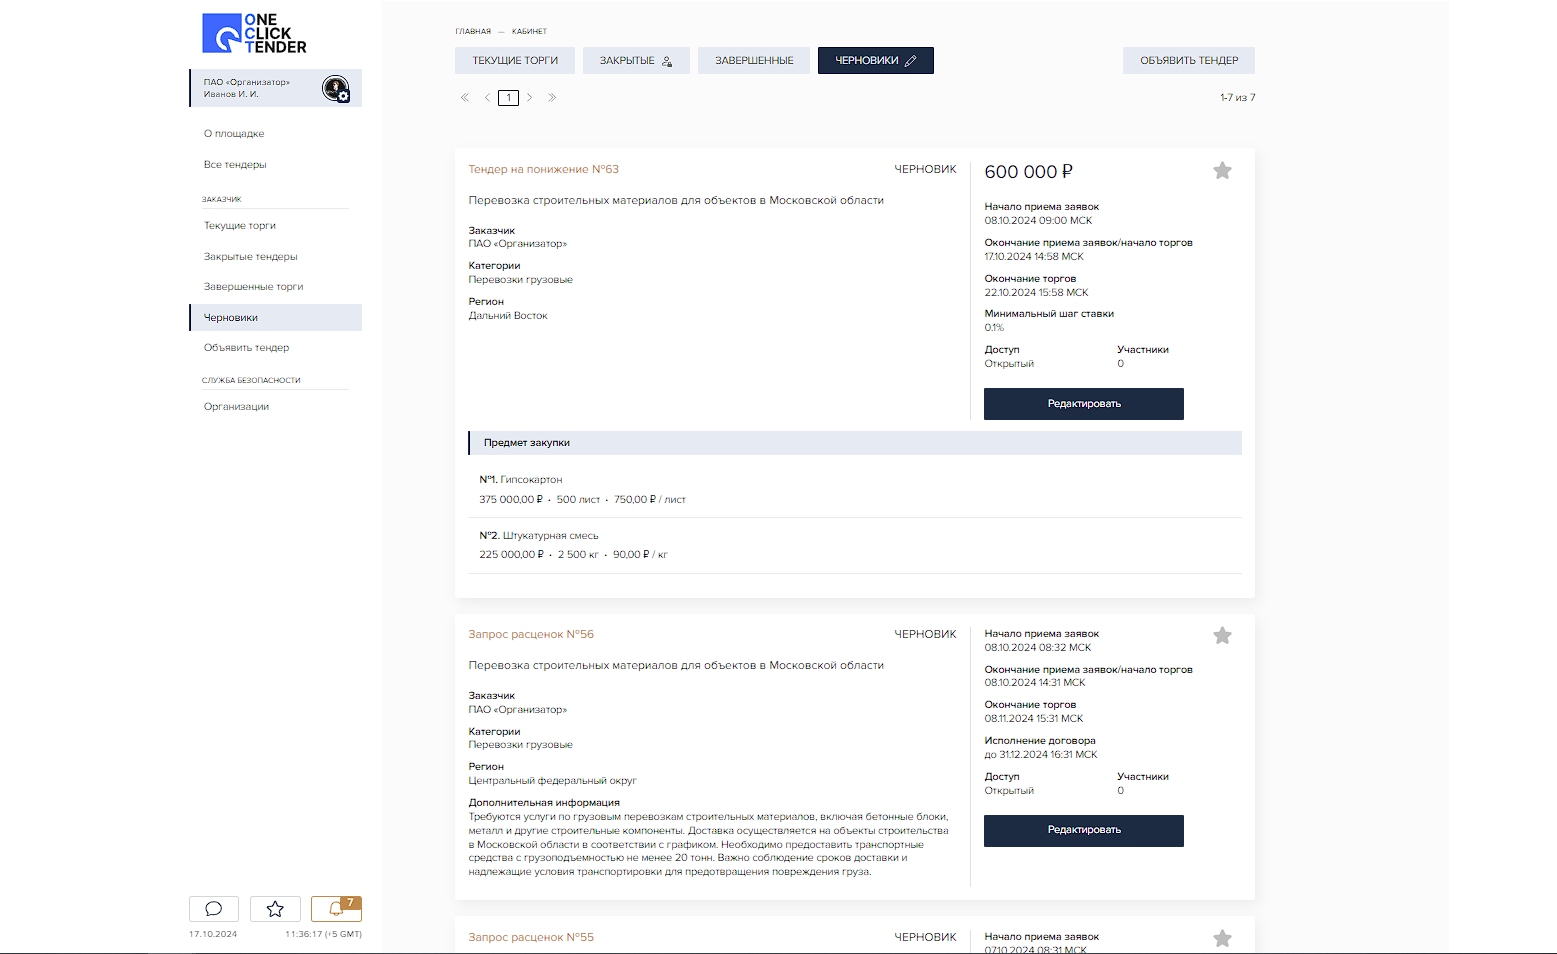
Task: Switch to the Закрытые tab
Action: coord(636,61)
